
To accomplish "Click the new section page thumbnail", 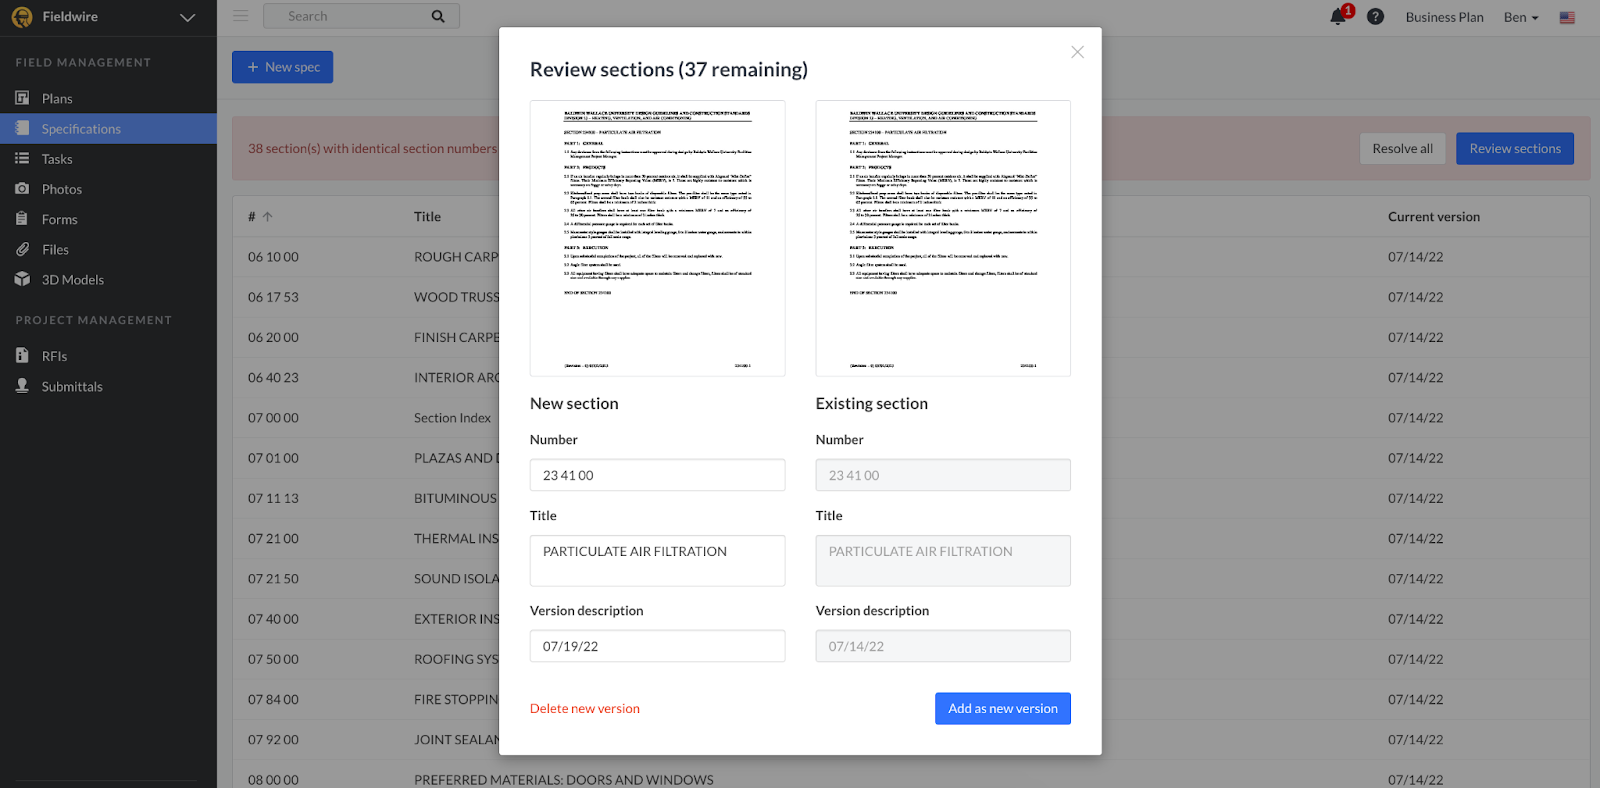I will pos(657,238).
